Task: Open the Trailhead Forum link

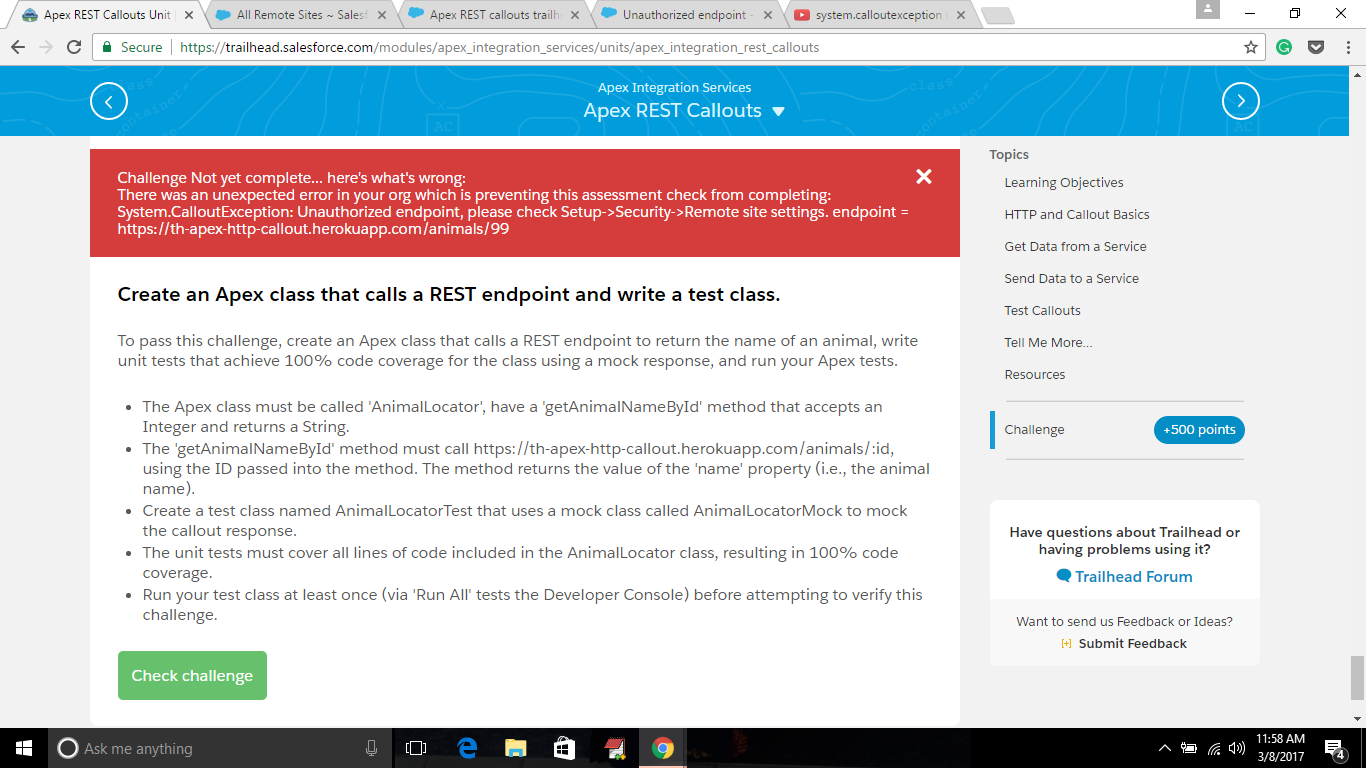Action: [1124, 576]
